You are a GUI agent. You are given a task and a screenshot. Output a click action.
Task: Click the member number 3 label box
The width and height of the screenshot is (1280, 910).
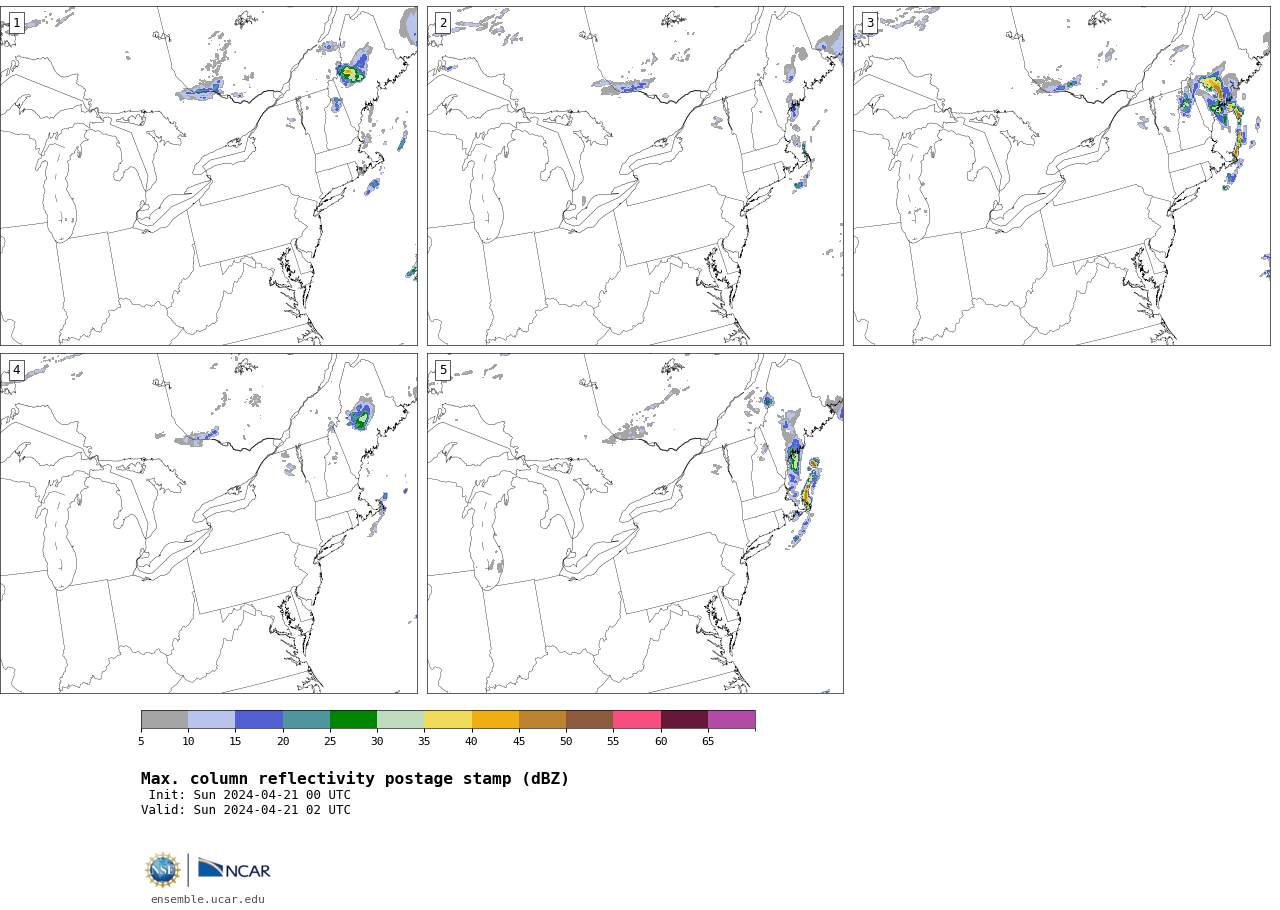click(870, 23)
